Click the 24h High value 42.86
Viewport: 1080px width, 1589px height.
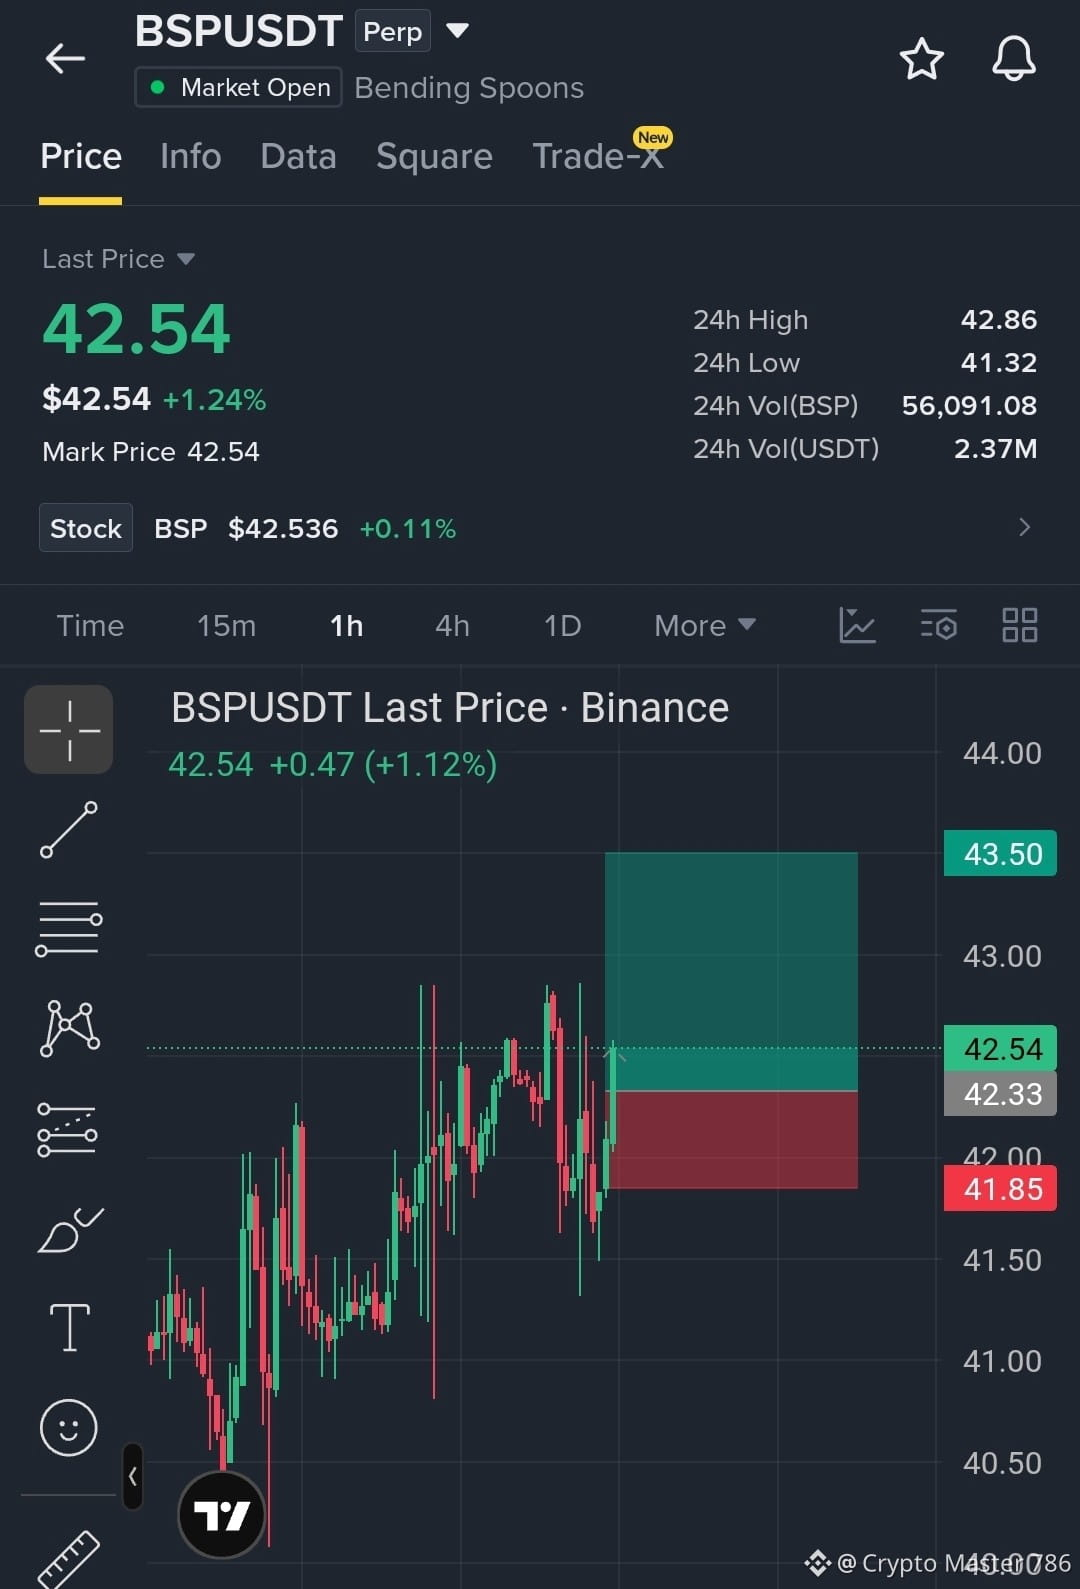coord(998,320)
